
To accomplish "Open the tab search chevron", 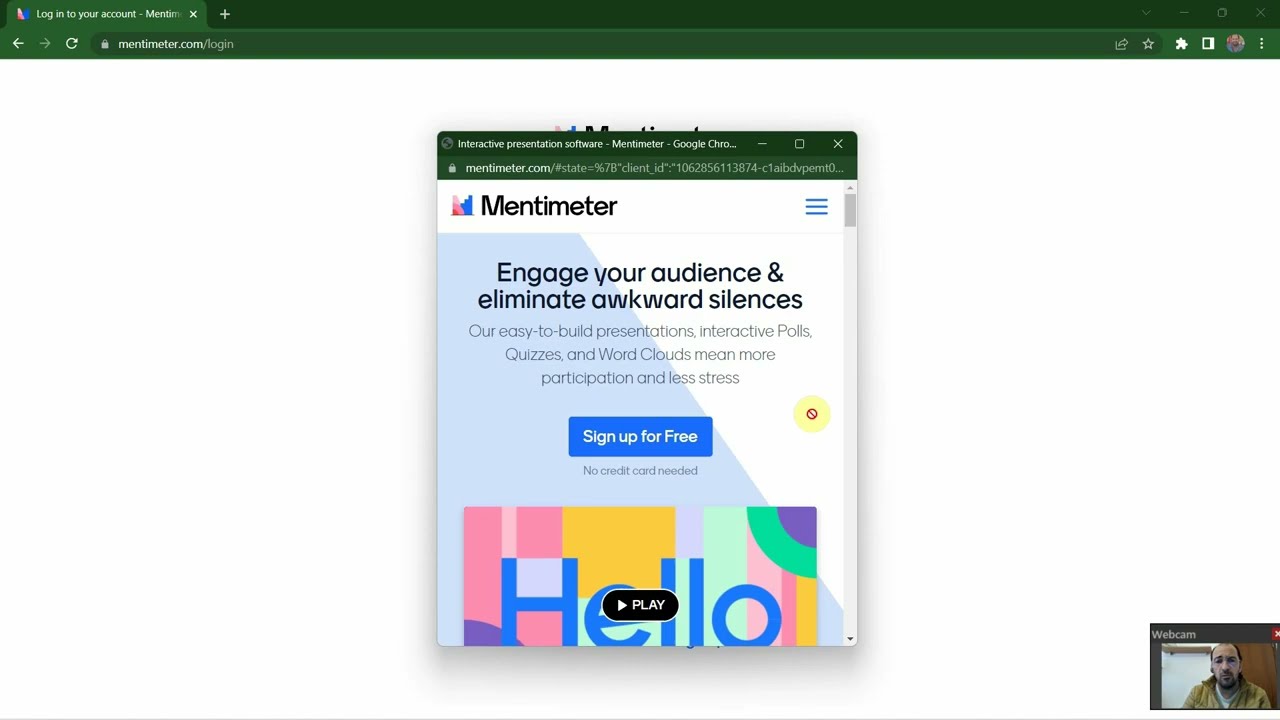I will point(1146,13).
